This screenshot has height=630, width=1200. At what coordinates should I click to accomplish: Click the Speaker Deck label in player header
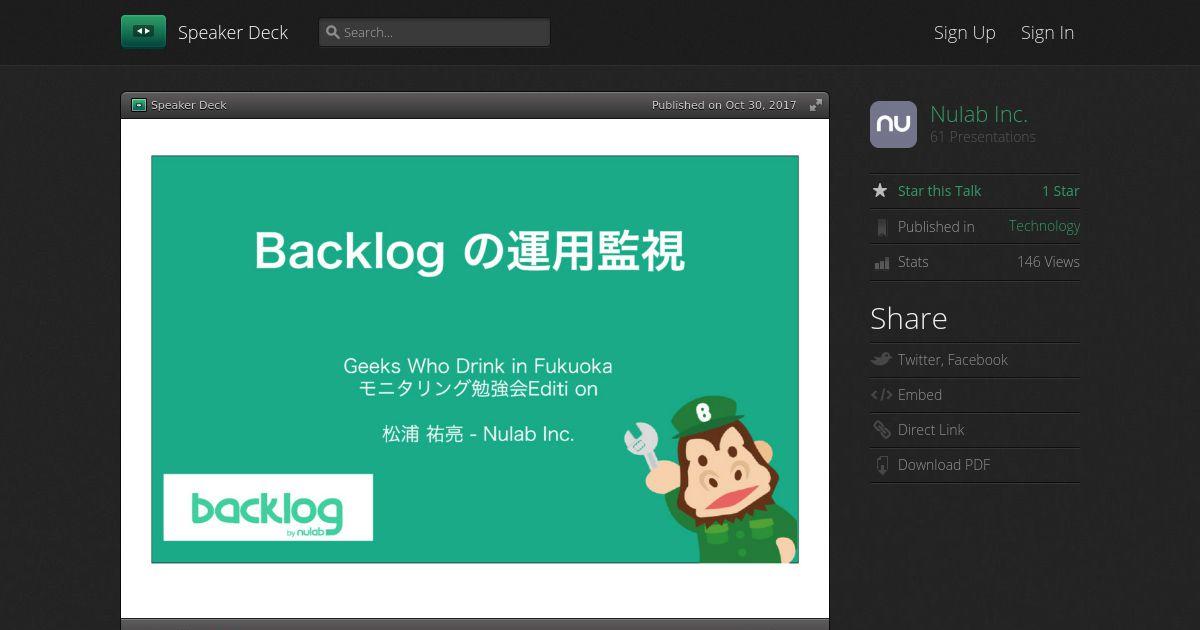pyautogui.click(x=189, y=105)
